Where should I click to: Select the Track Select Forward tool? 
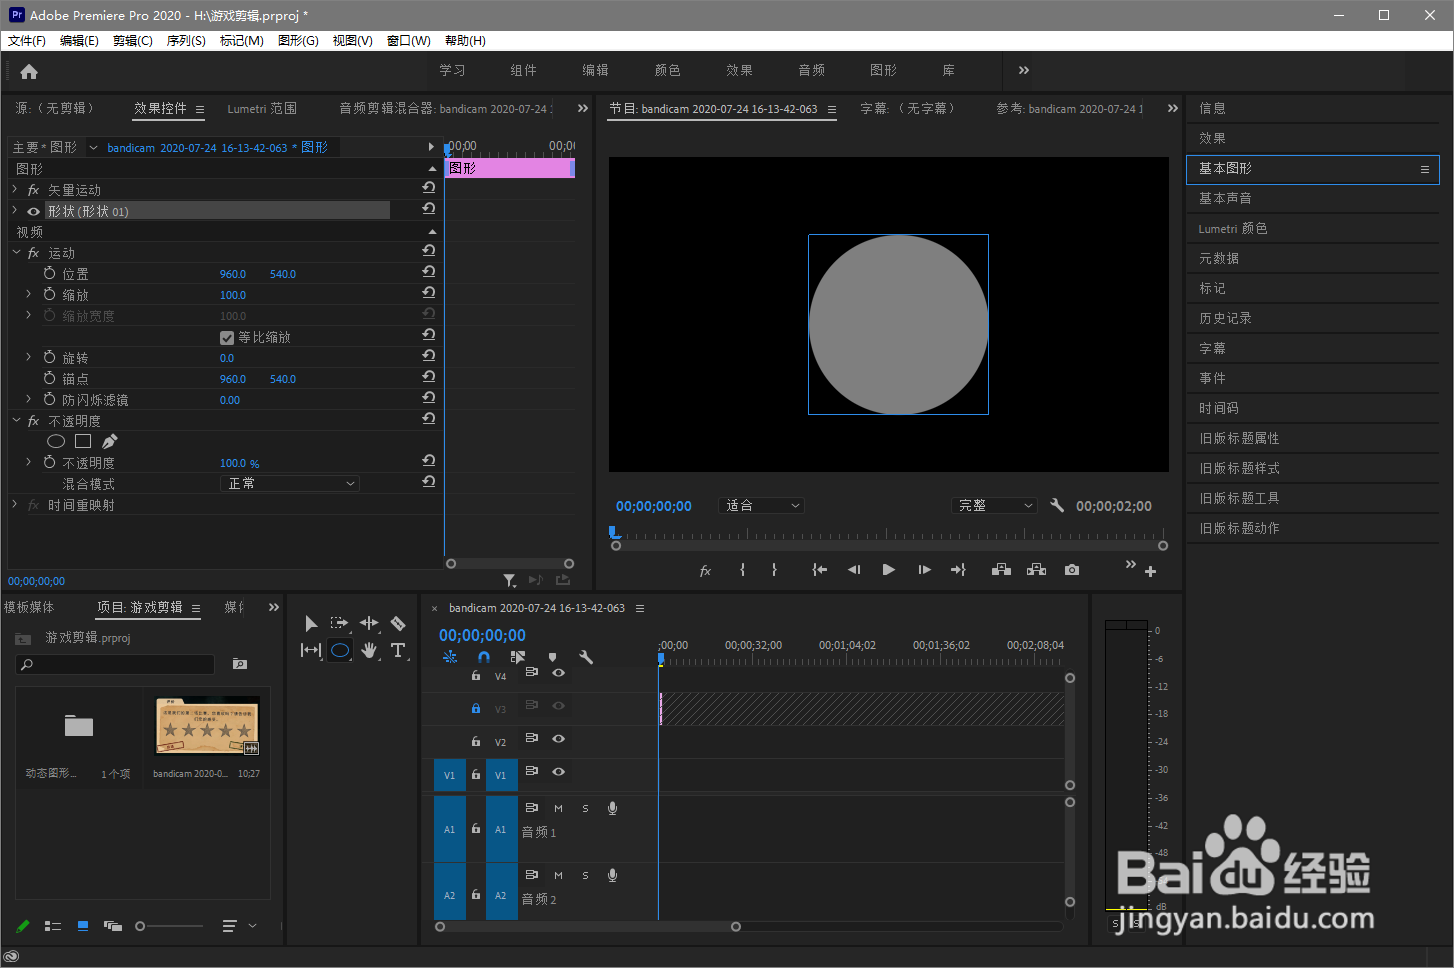point(340,623)
